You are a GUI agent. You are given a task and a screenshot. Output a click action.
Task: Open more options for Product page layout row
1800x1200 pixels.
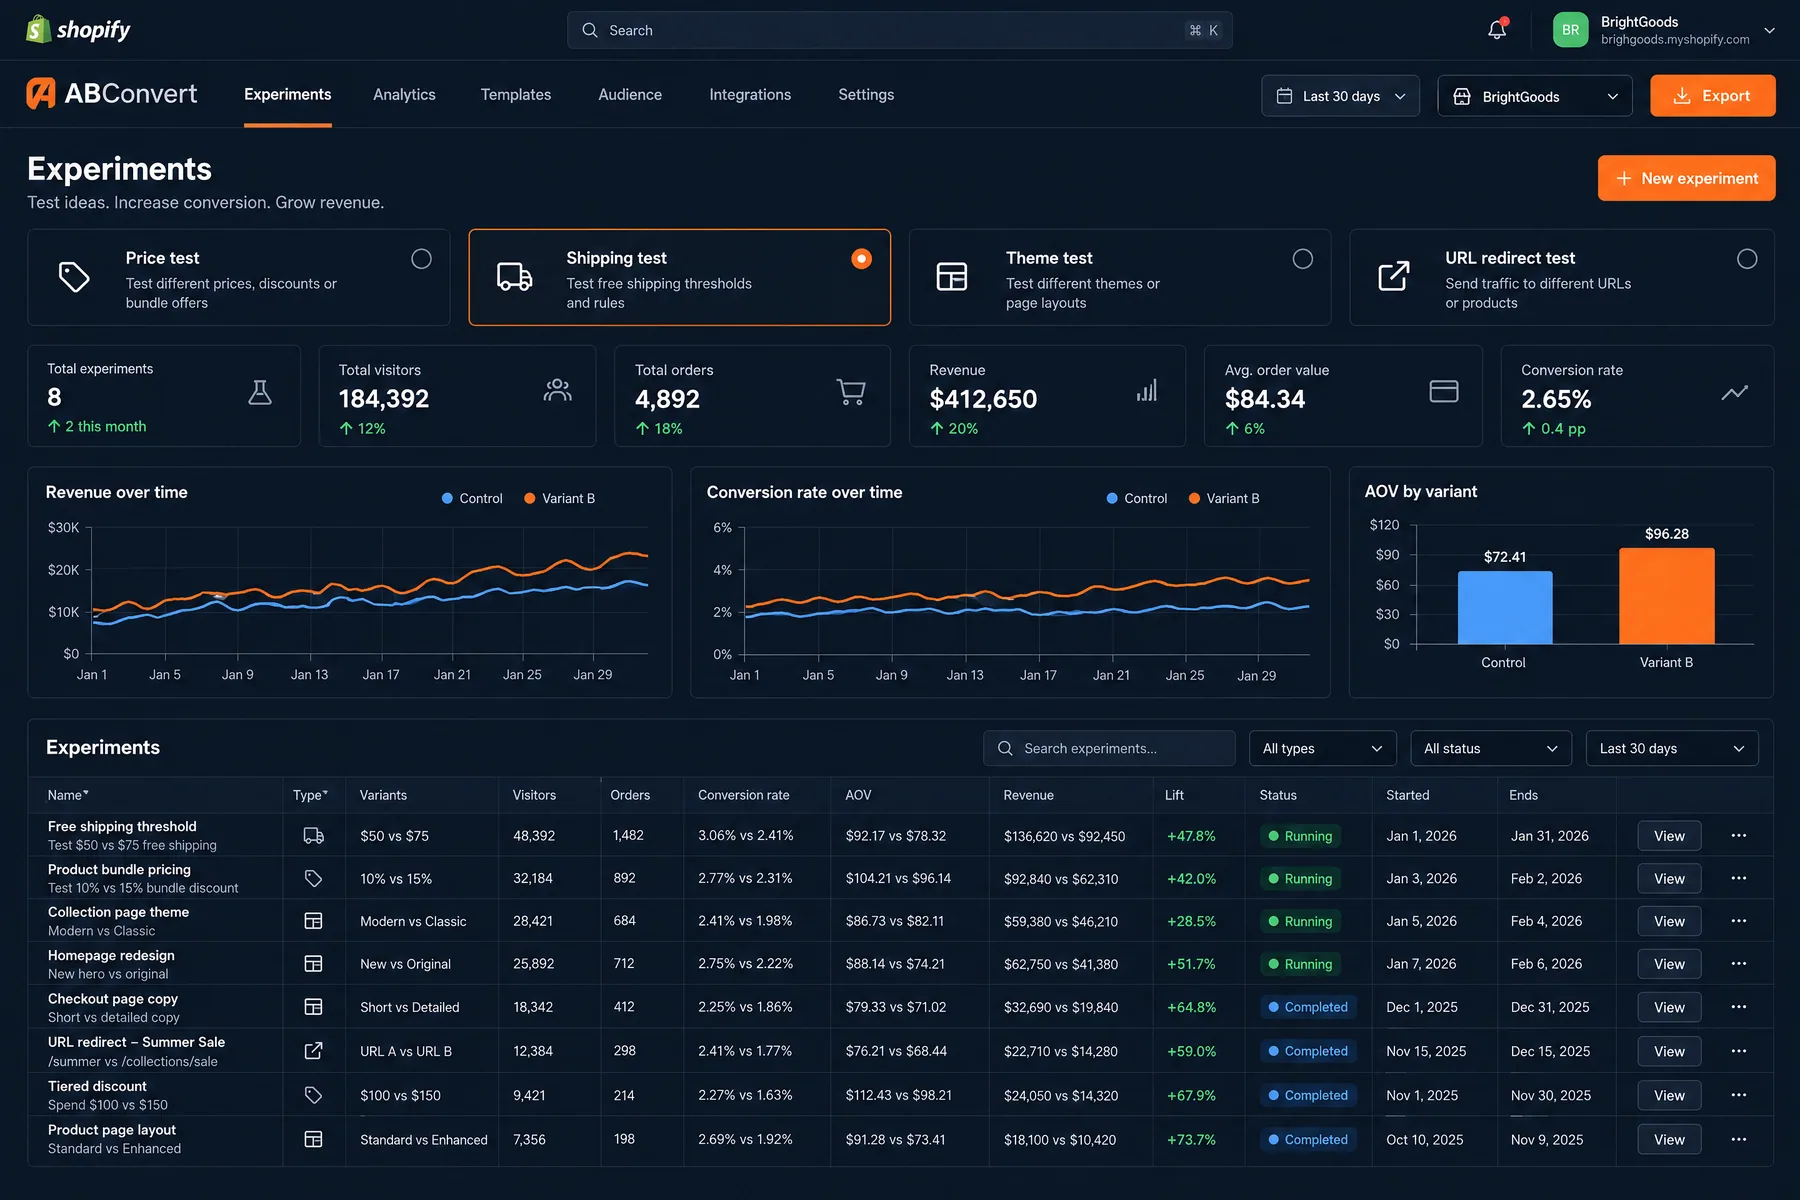pyautogui.click(x=1739, y=1139)
